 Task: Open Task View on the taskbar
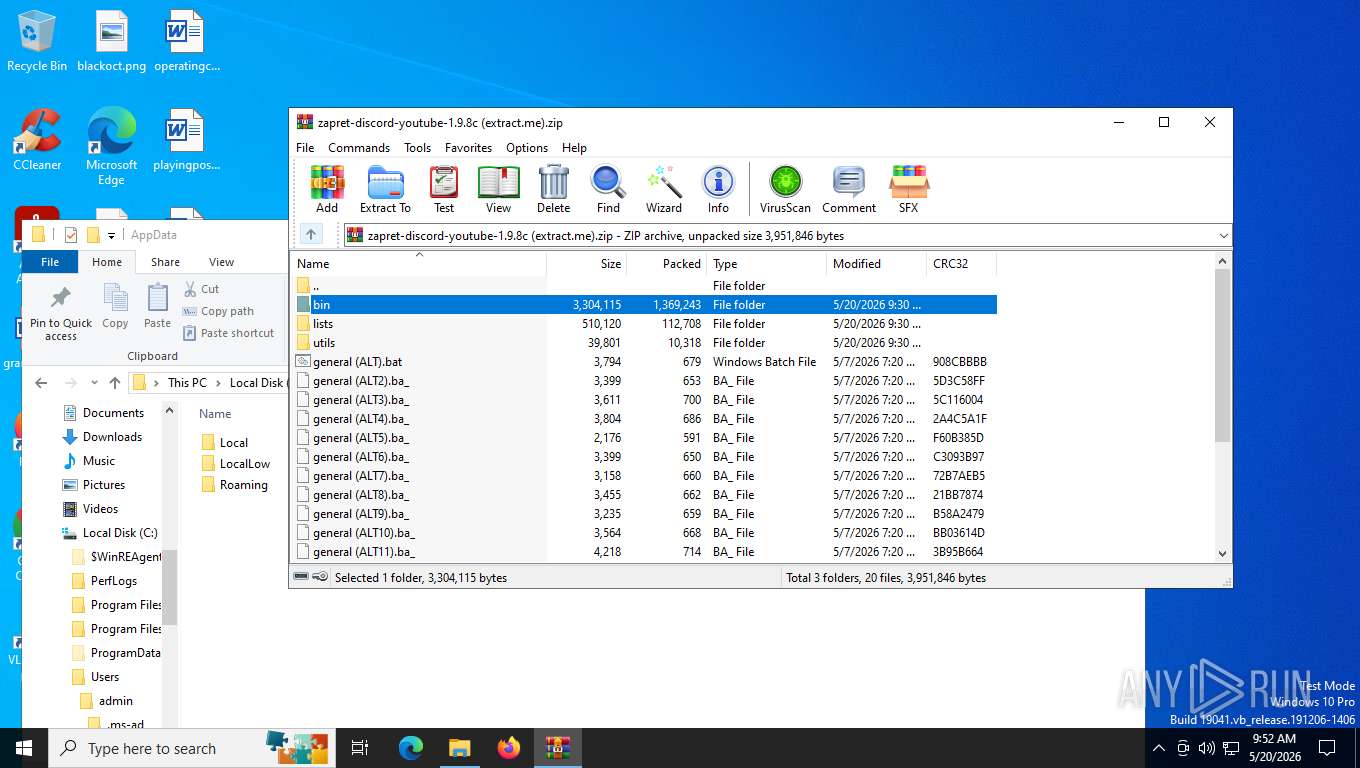[360, 748]
